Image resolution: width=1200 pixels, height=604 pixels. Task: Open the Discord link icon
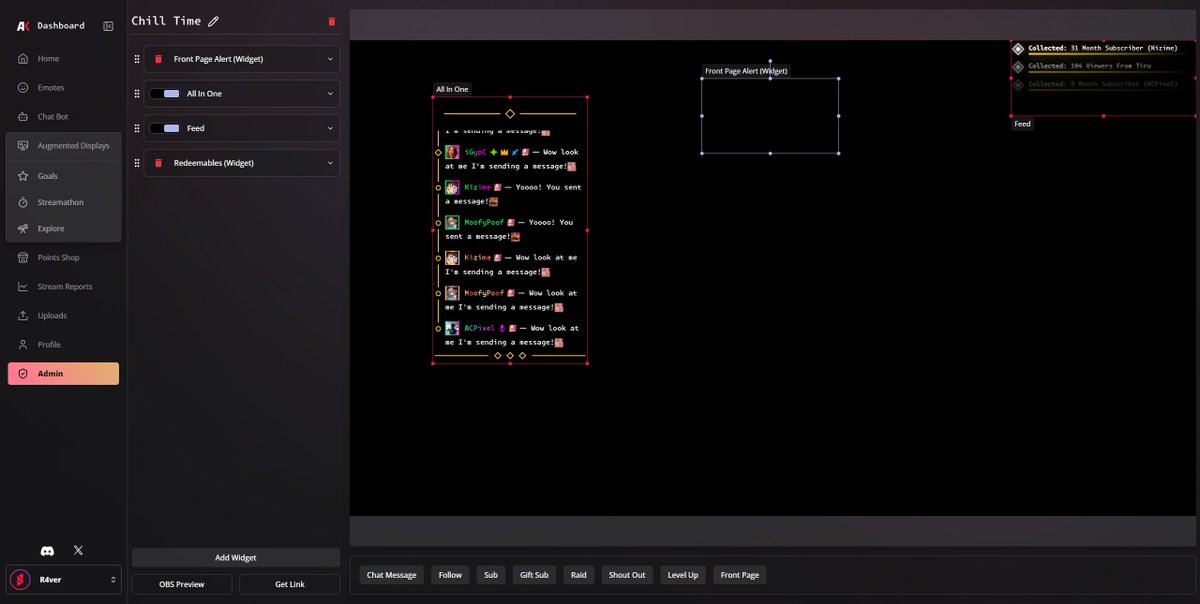[x=47, y=551]
